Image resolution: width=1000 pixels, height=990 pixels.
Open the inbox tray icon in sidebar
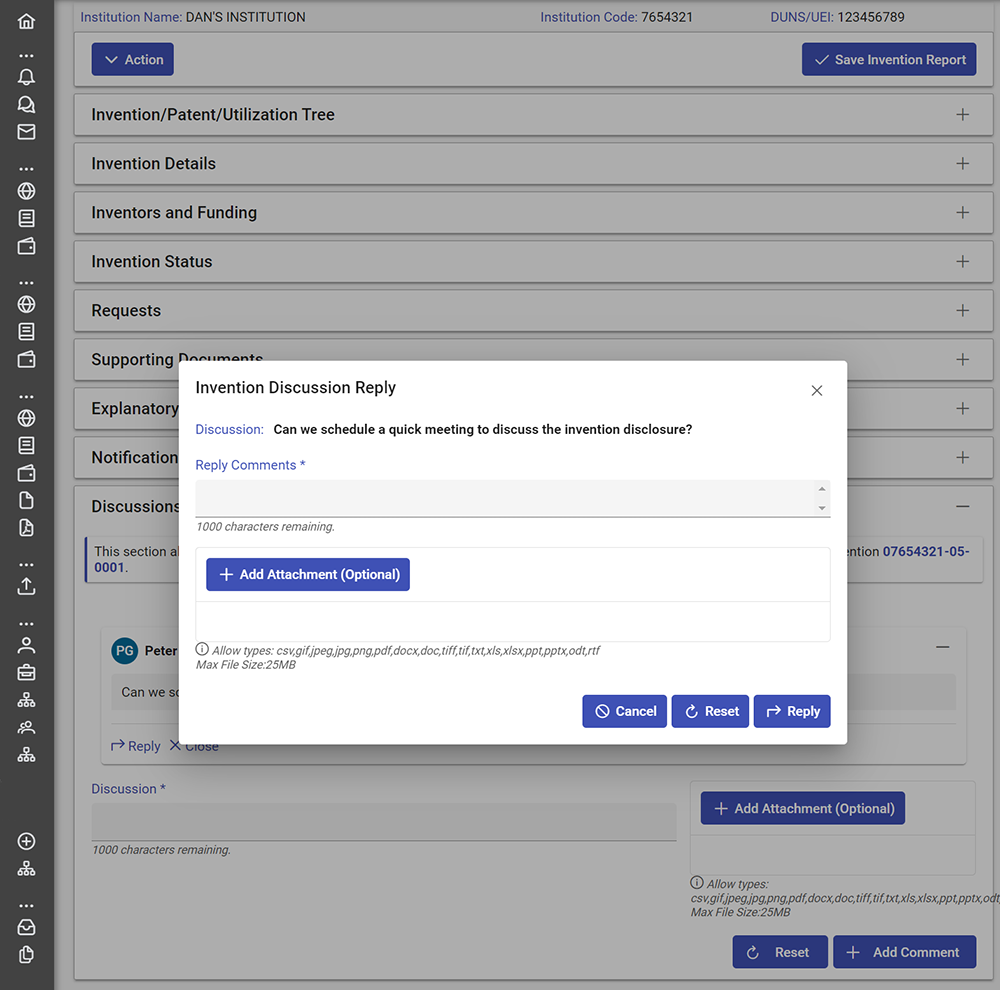[x=26, y=927]
